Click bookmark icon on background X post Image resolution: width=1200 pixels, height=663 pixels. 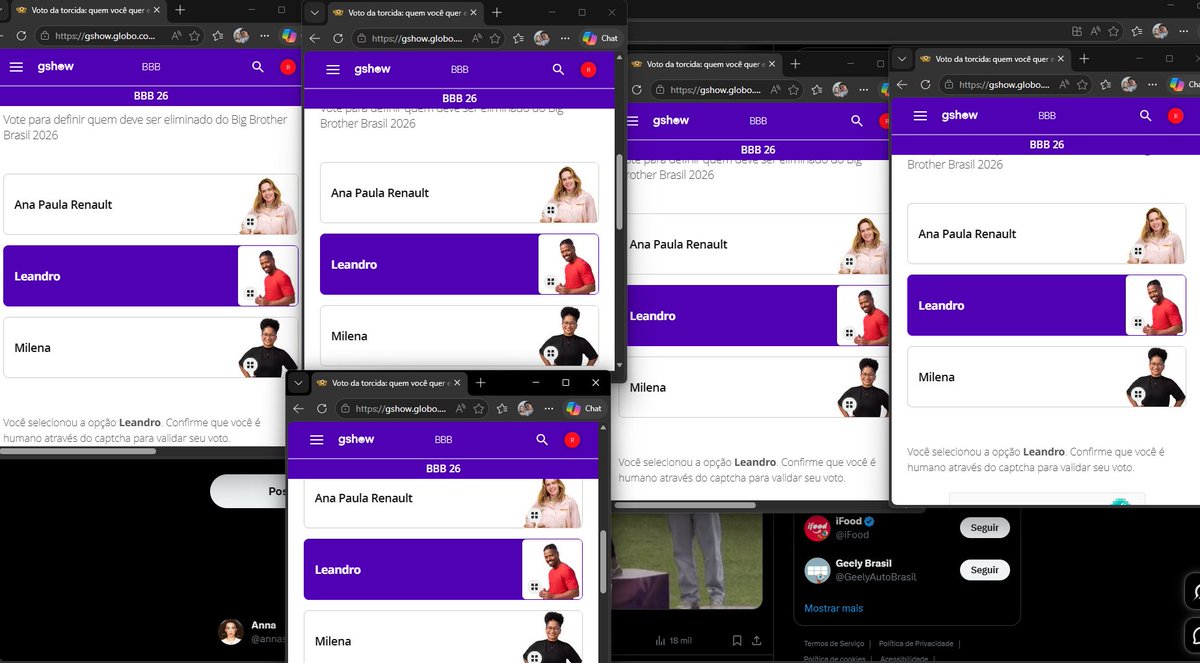pyautogui.click(x=737, y=640)
